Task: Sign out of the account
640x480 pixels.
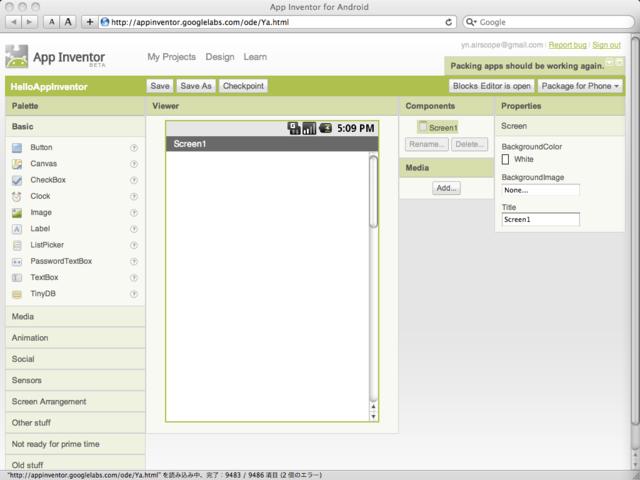Action: click(607, 45)
